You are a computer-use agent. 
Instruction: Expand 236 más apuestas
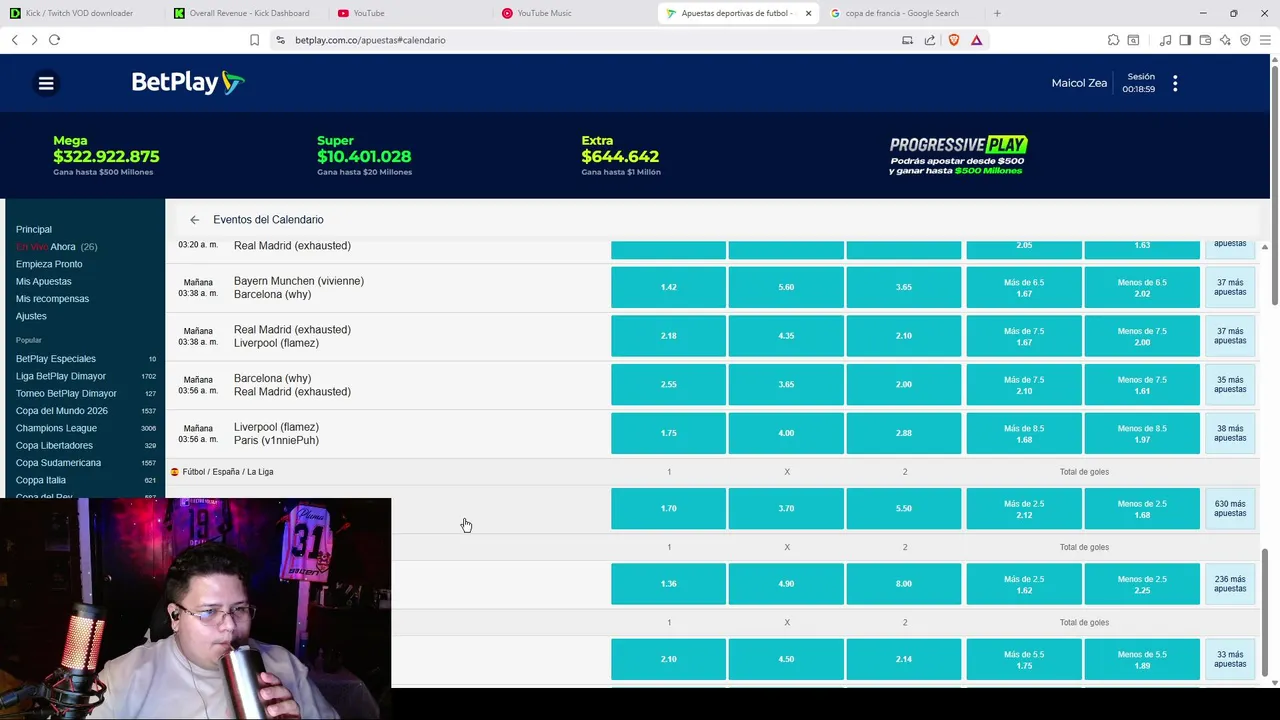click(1230, 584)
